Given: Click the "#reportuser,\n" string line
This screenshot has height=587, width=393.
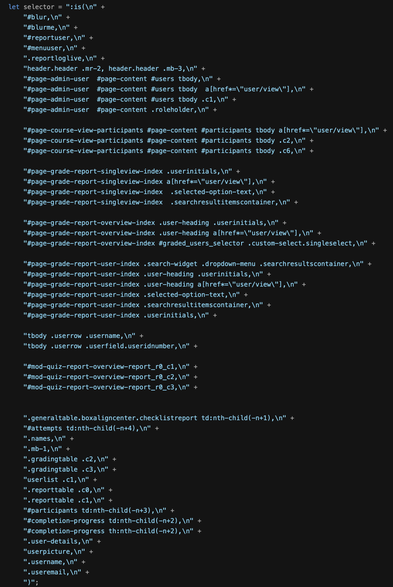Looking at the screenshot, I should pyautogui.click(x=58, y=38).
